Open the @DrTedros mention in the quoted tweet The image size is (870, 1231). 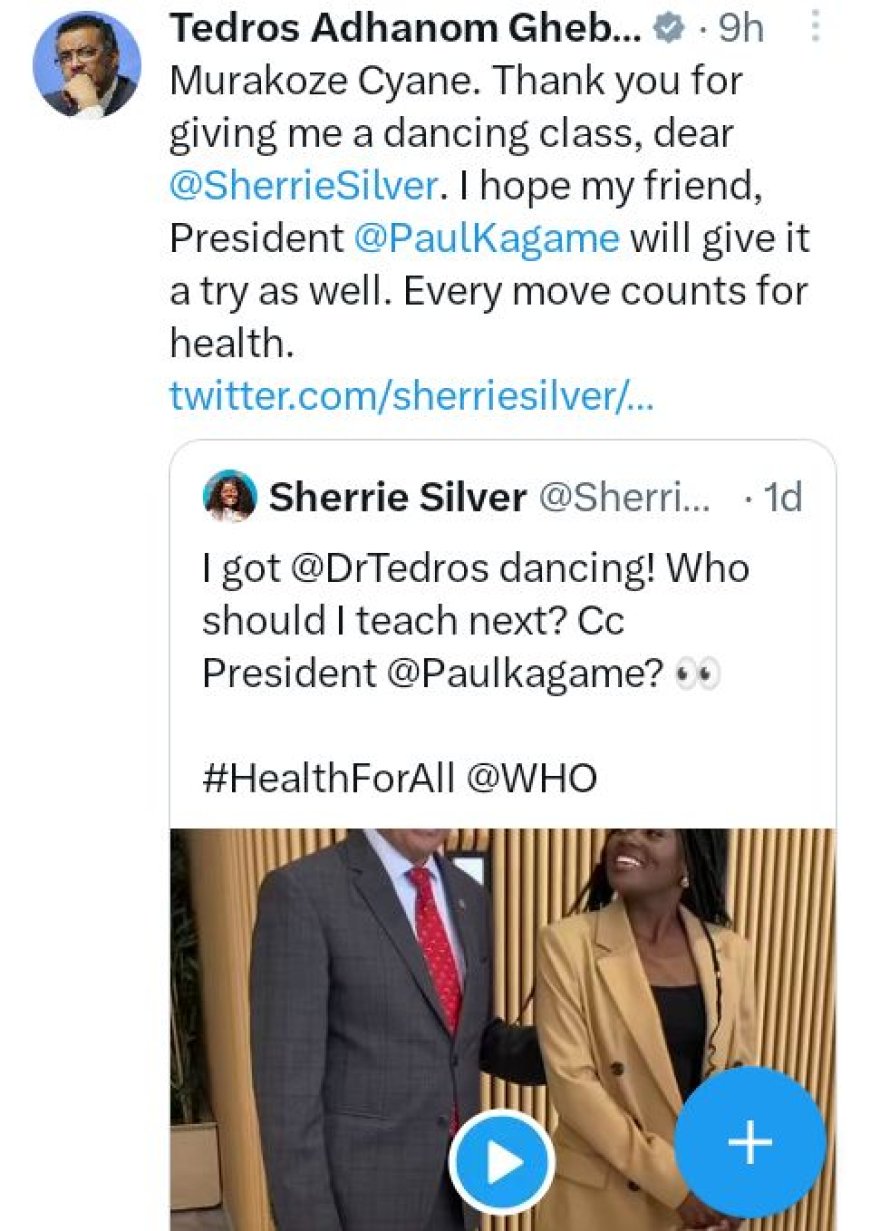click(x=383, y=568)
